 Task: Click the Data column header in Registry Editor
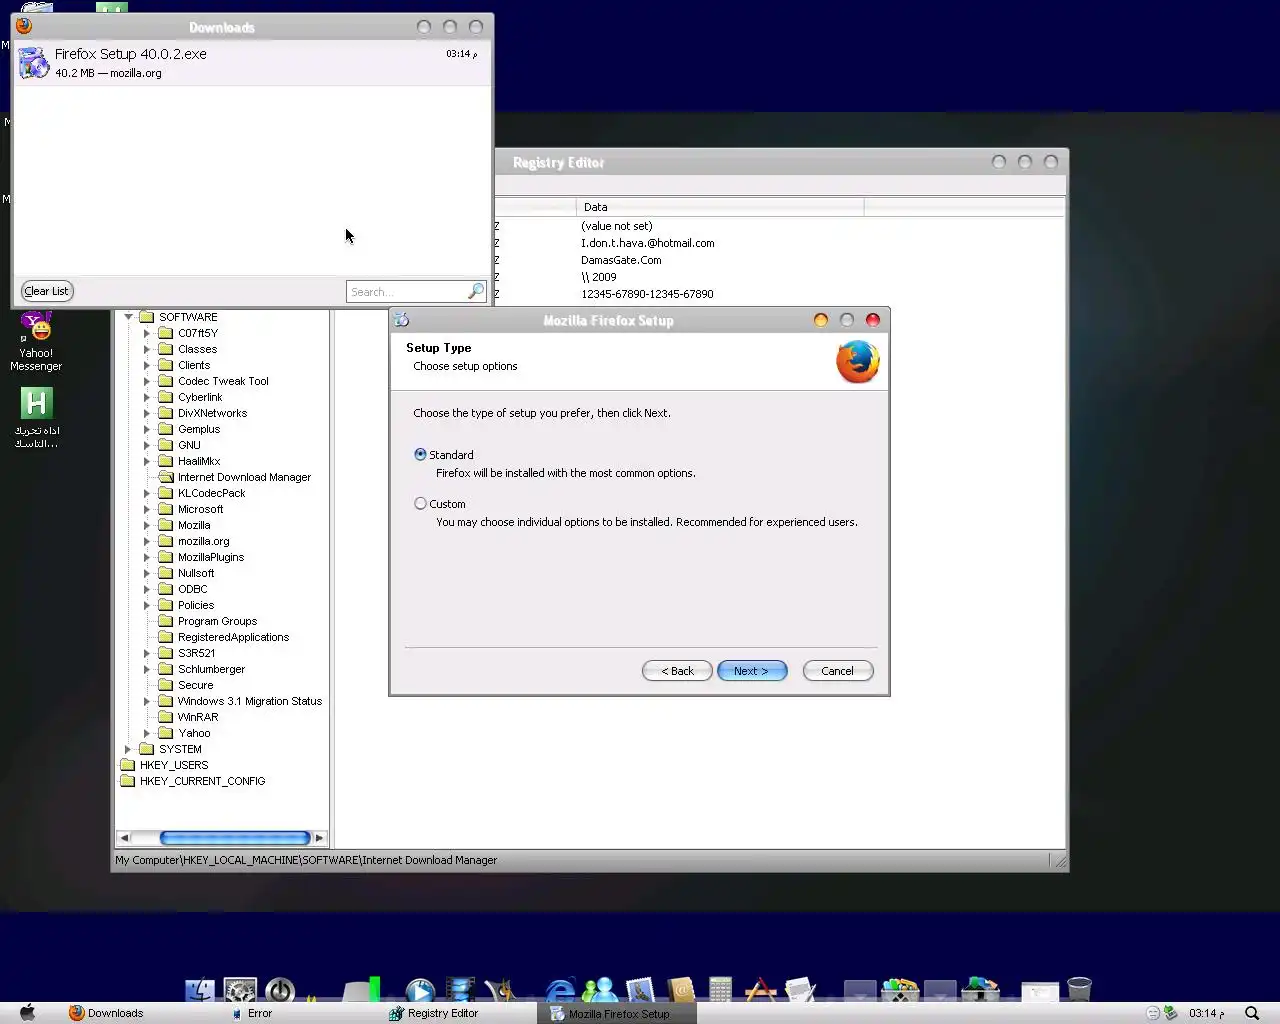(x=719, y=207)
